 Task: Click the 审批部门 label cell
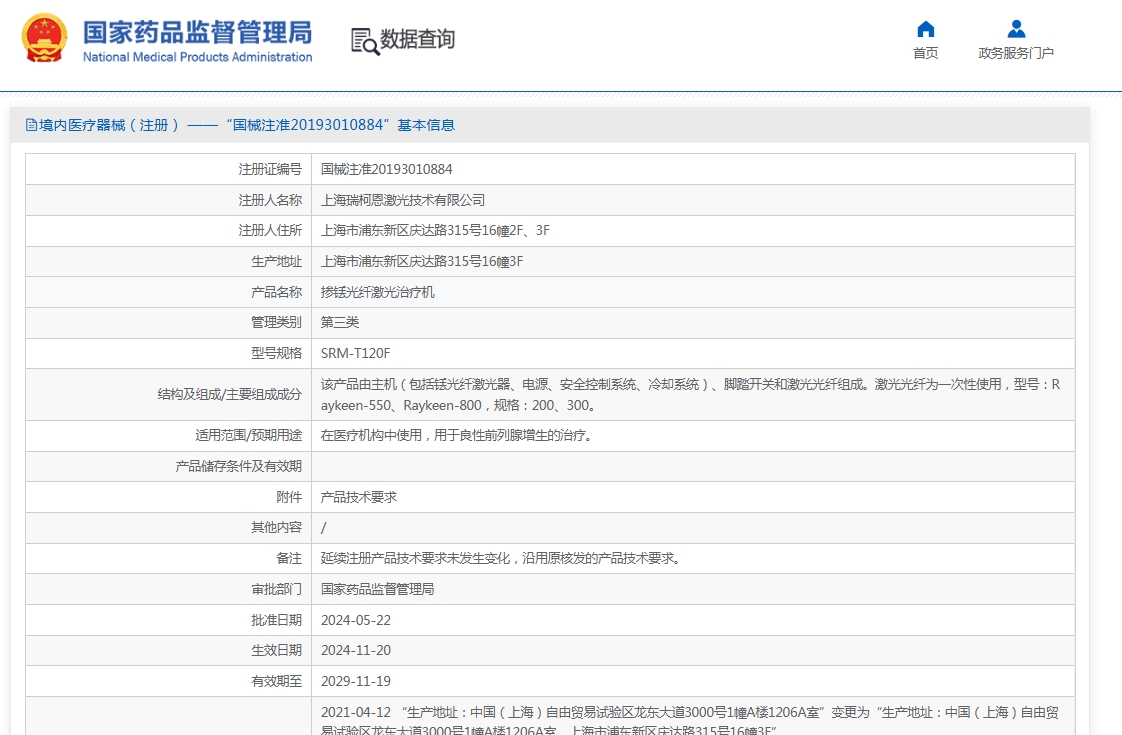point(169,589)
